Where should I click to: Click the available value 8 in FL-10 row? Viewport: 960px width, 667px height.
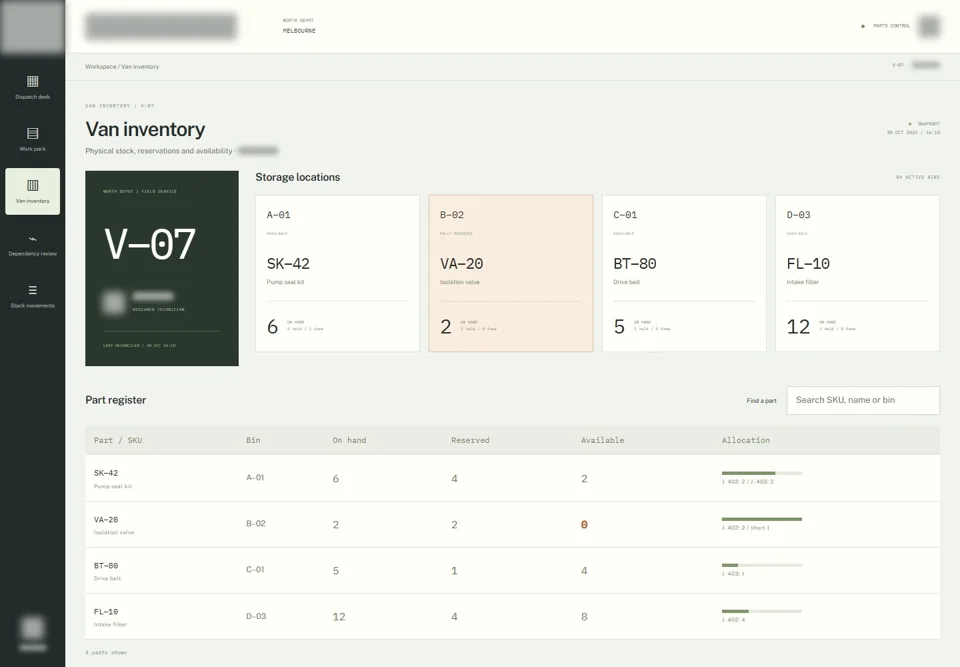click(584, 617)
